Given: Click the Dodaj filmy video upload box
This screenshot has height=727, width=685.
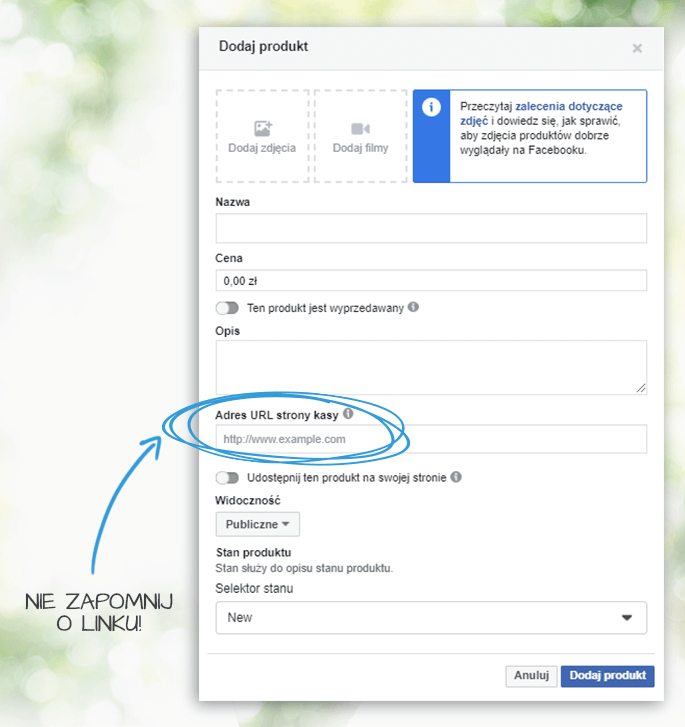Looking at the screenshot, I should click(360, 136).
